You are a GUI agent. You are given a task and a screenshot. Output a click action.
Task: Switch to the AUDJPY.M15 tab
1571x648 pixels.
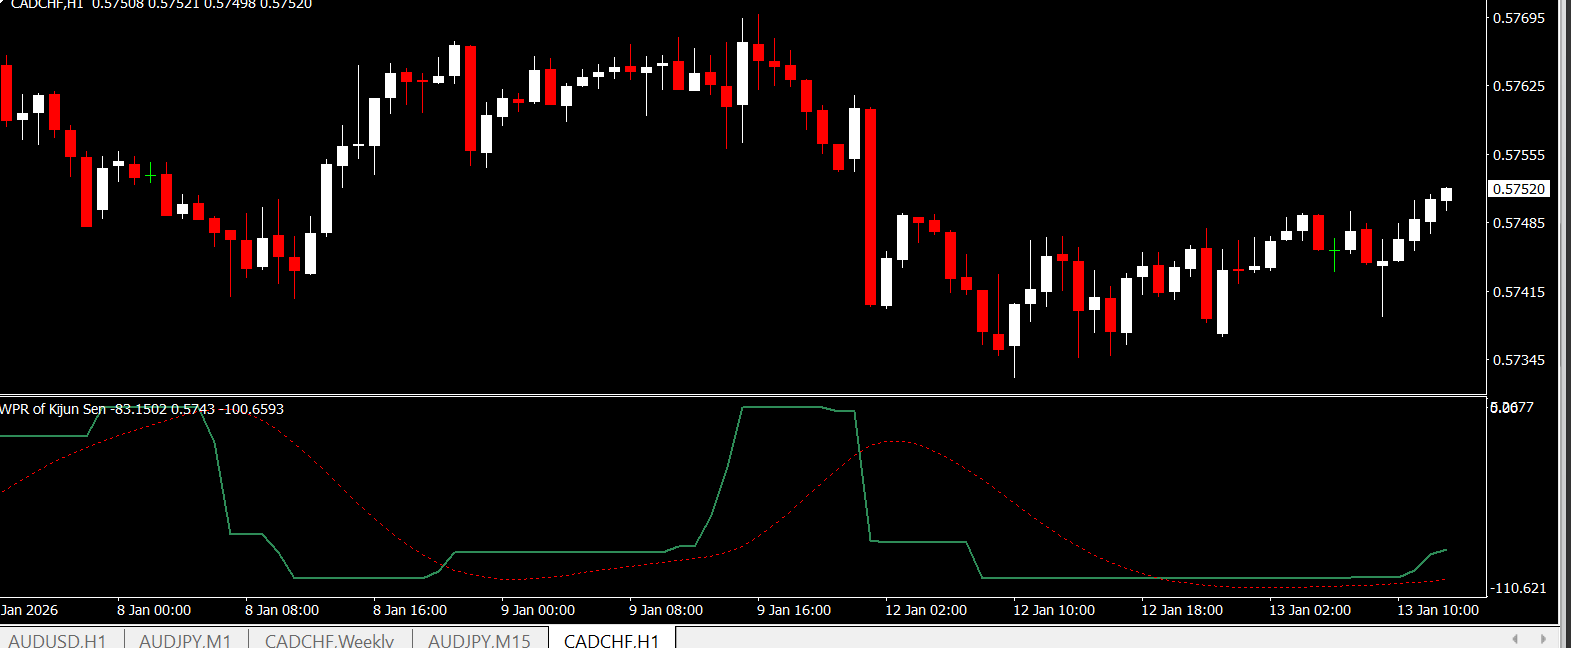(479, 639)
